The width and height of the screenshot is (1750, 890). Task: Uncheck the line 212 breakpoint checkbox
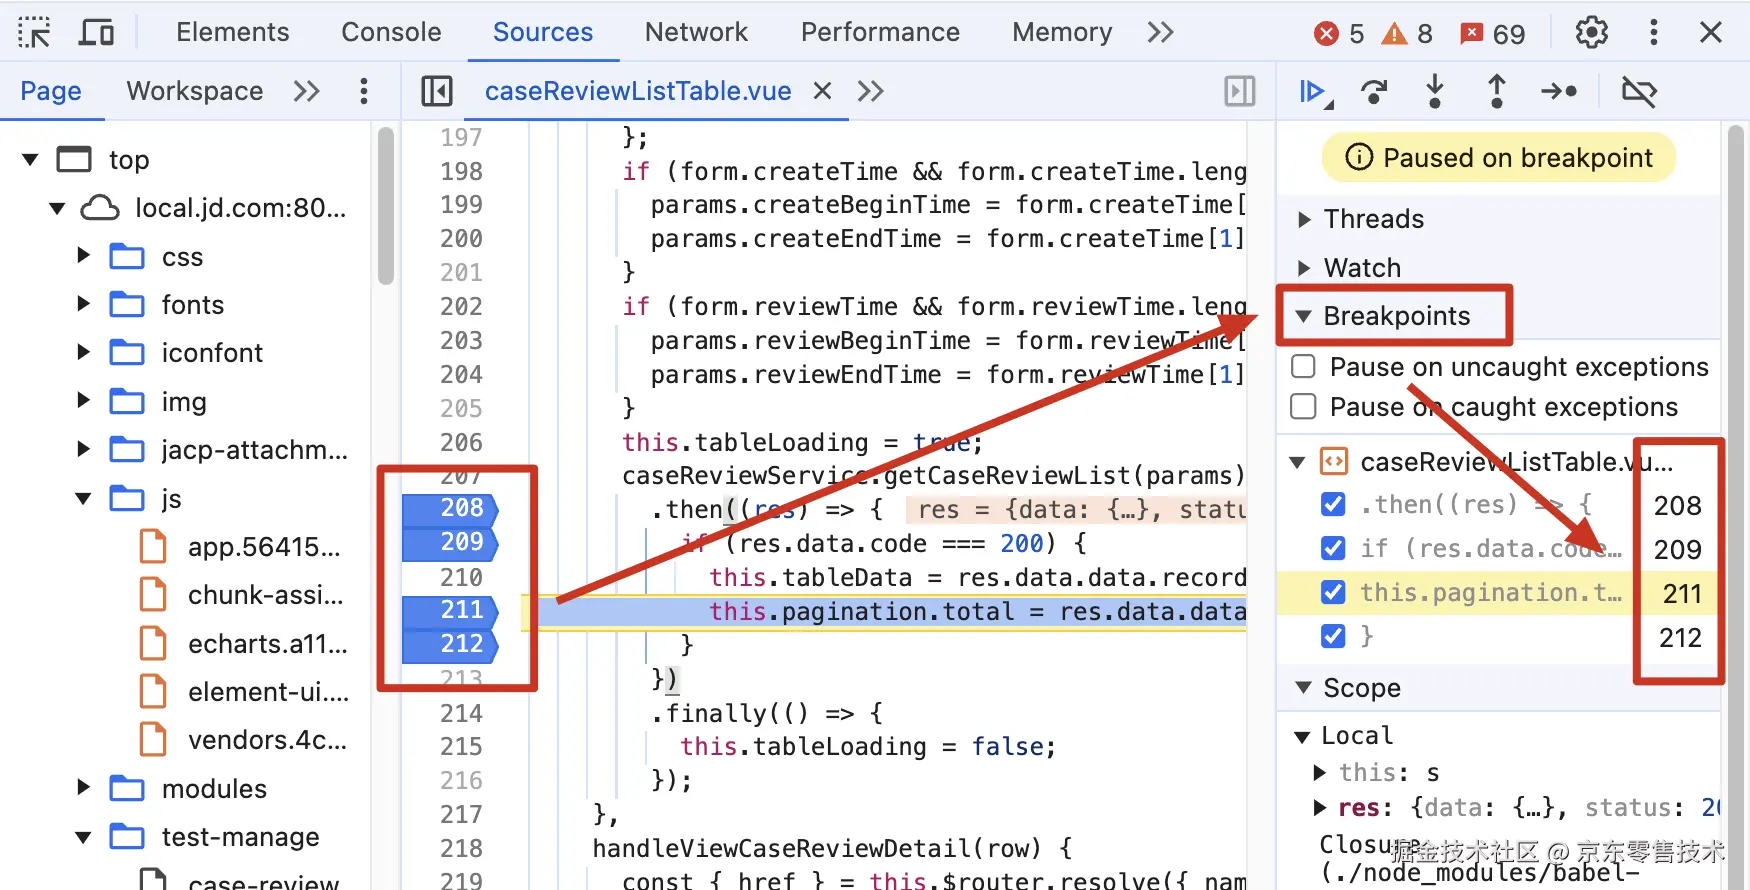pyautogui.click(x=1333, y=636)
